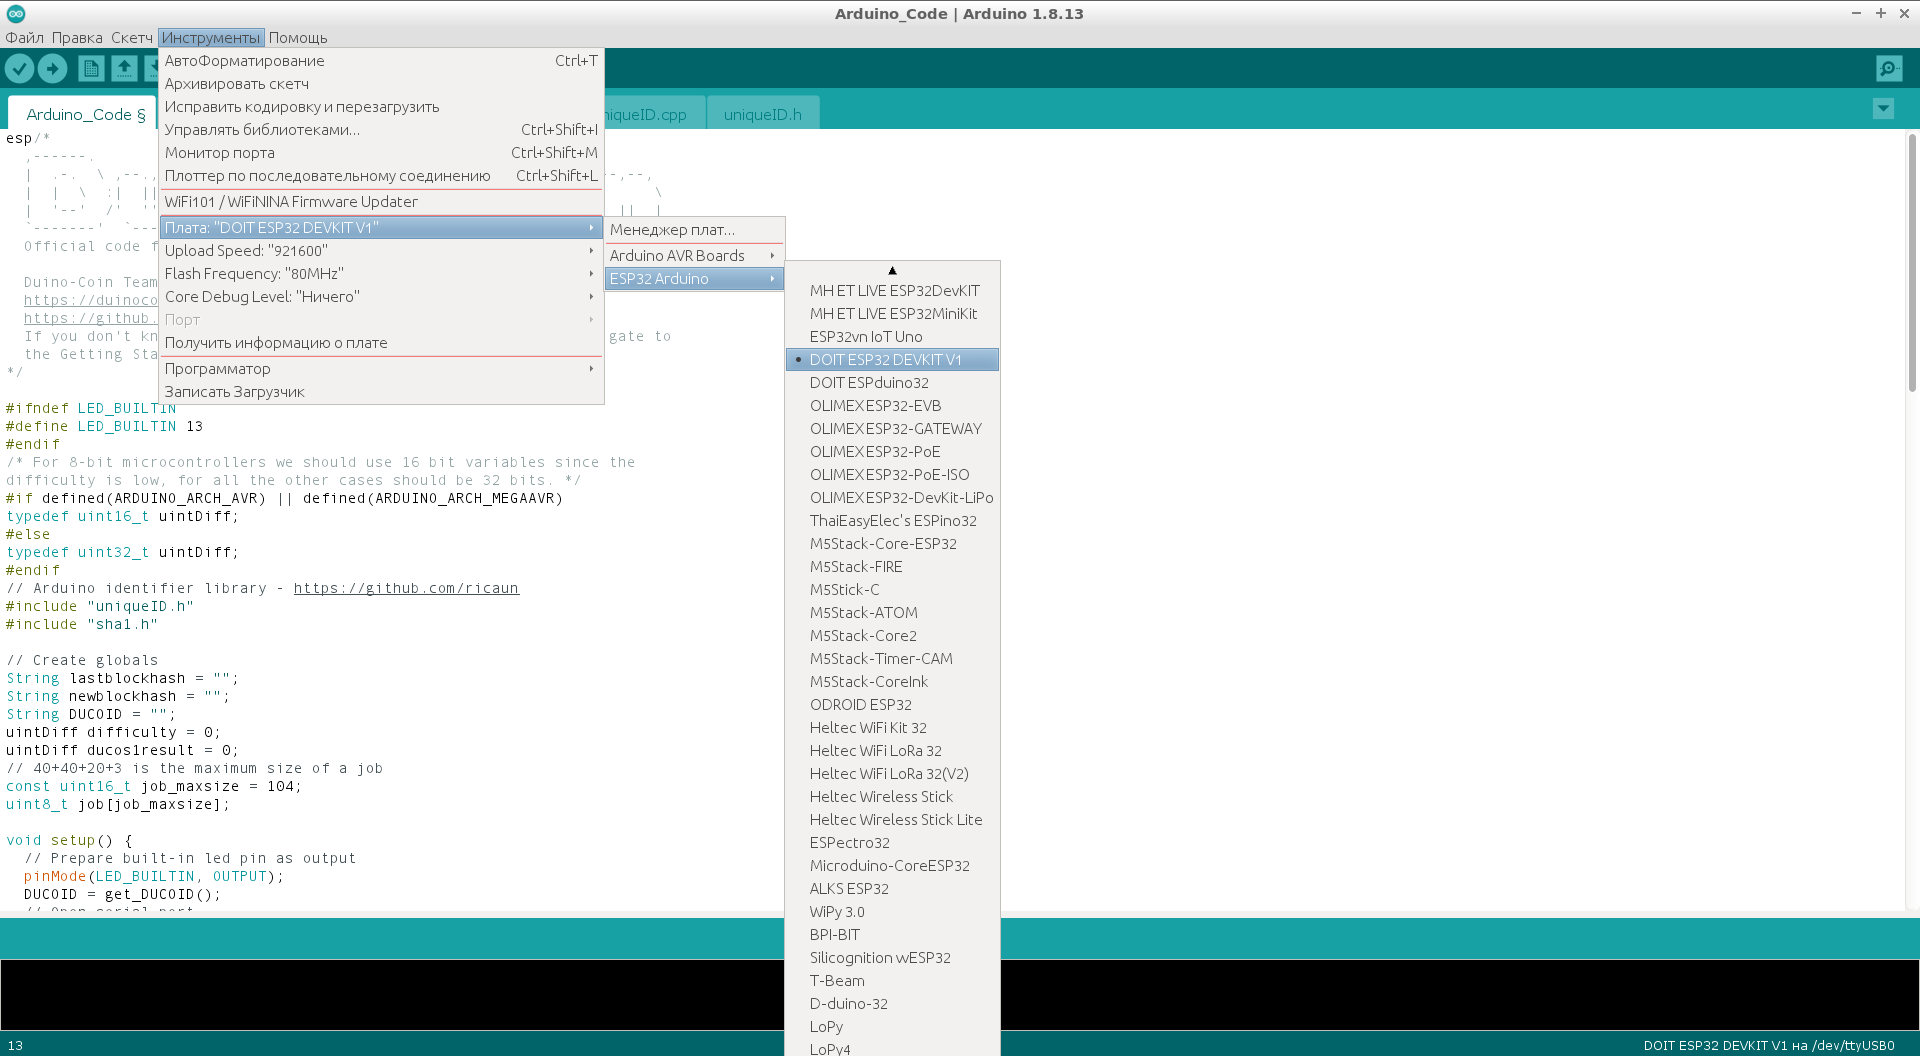Expand the Flash Frequency "80MHz" submenu
The width and height of the screenshot is (1920, 1056).
point(381,273)
